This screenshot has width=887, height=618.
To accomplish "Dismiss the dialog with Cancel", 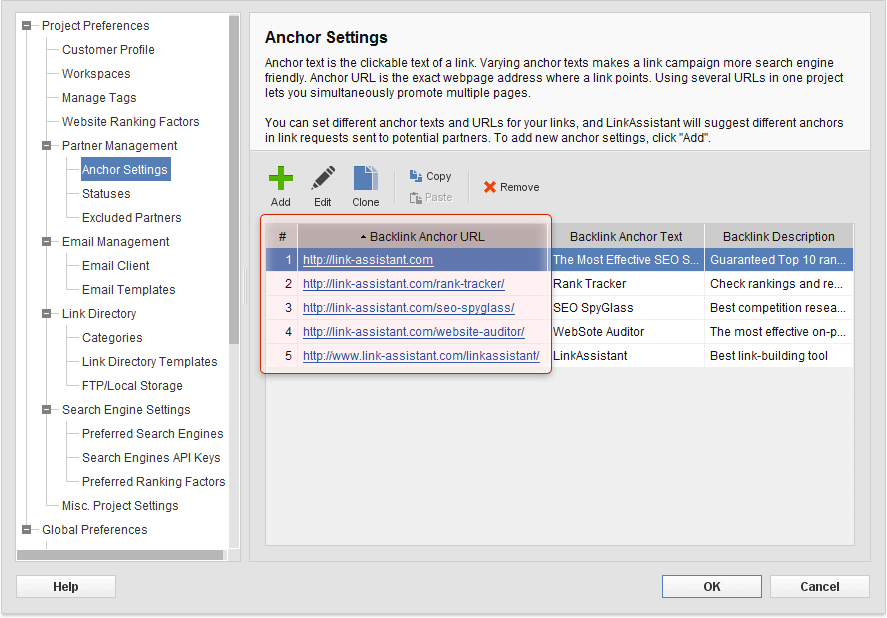I will [819, 586].
